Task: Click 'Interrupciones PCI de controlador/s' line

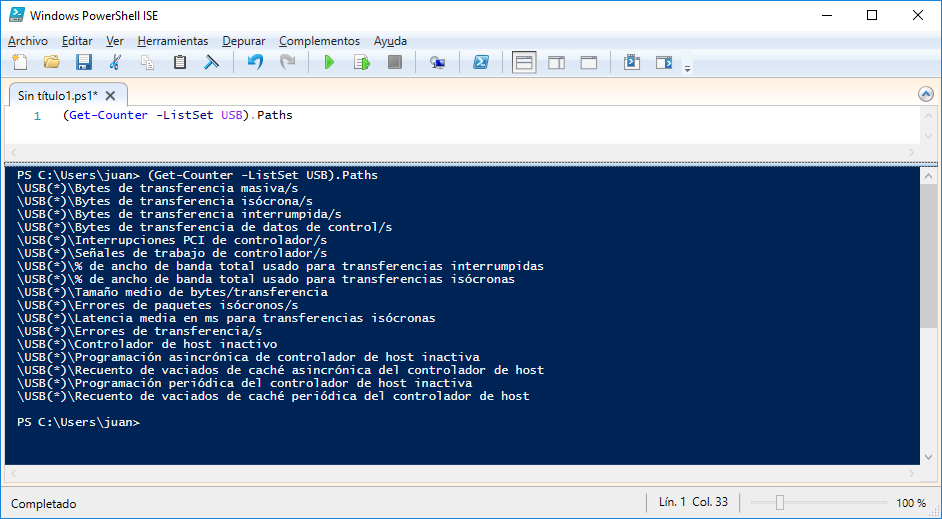Action: [172, 240]
